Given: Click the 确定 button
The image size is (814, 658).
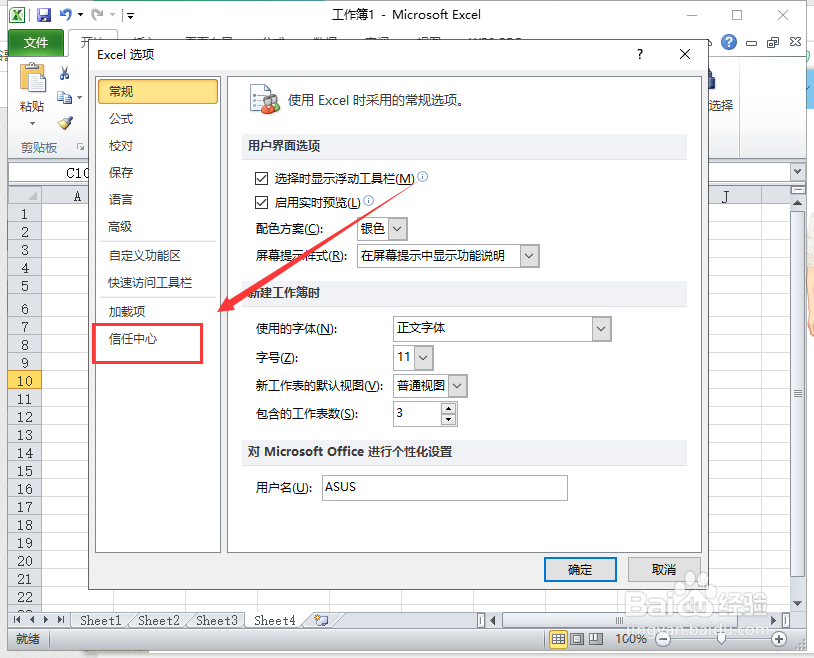Looking at the screenshot, I should pos(580,570).
